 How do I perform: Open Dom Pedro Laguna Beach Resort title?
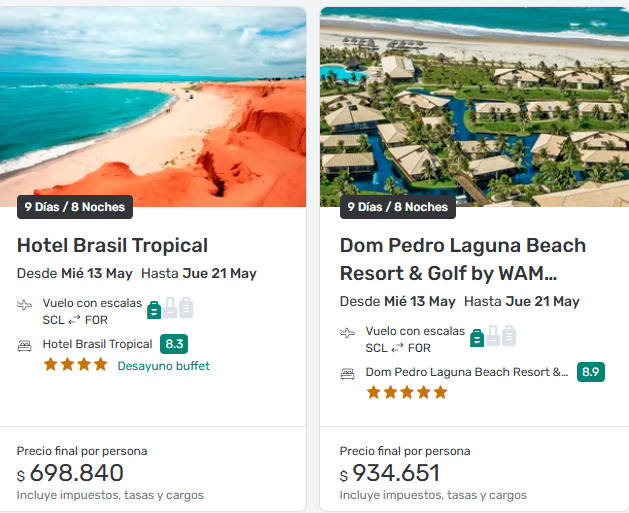[x=462, y=259]
